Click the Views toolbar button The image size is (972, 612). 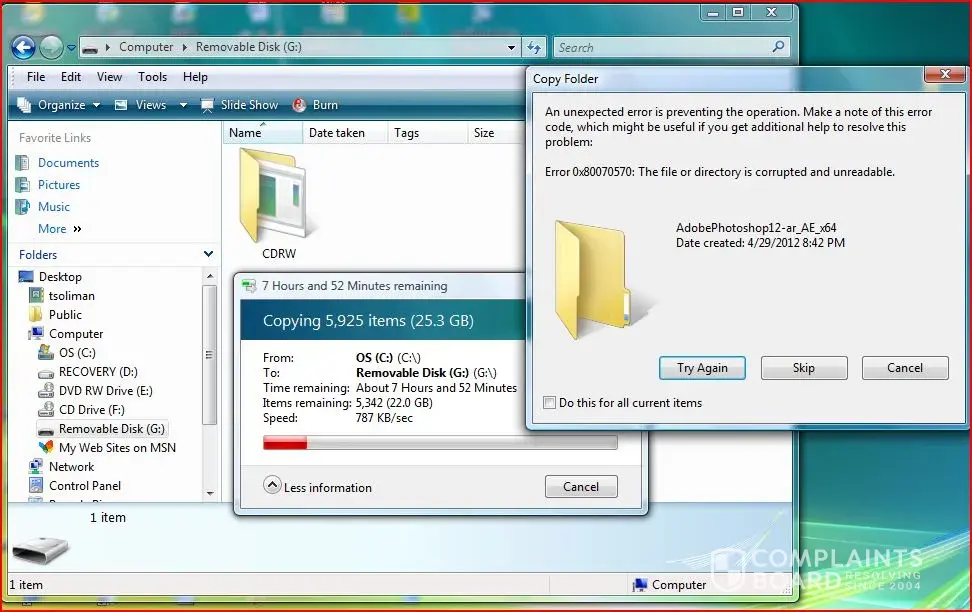141,105
